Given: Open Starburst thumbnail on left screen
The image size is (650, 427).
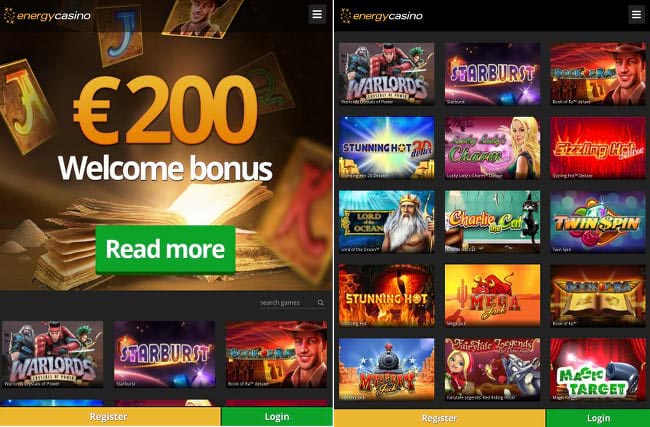Looking at the screenshot, I should 165,354.
